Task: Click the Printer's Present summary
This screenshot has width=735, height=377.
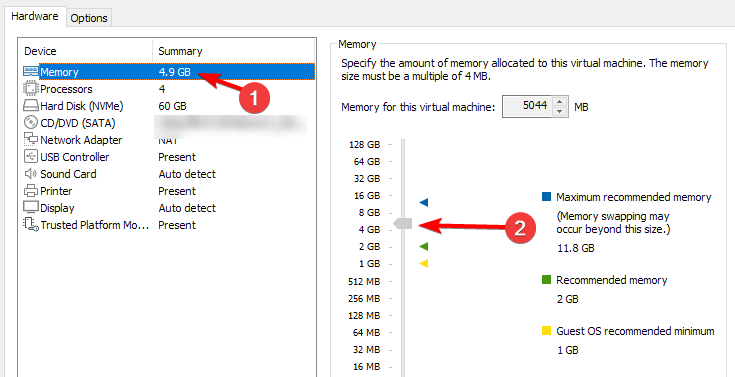Action: [x=177, y=191]
